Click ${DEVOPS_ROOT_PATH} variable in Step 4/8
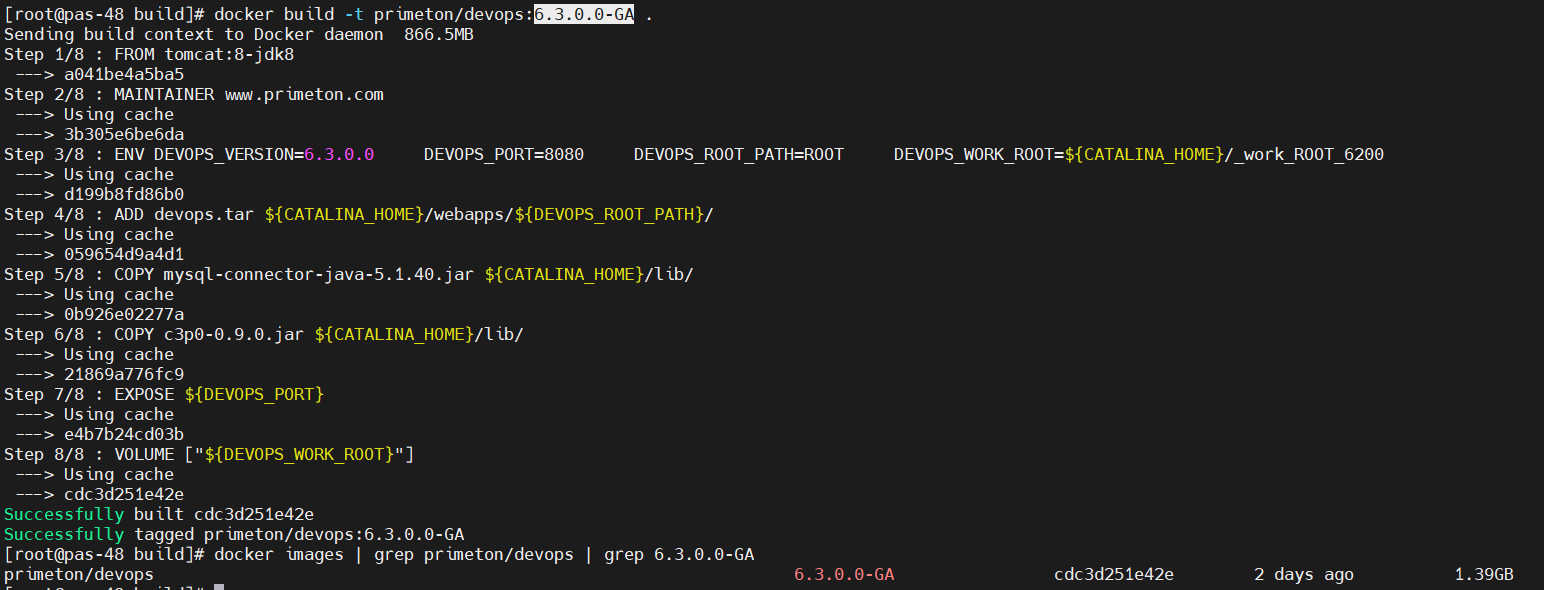Viewport: 1544px width, 590px height. (x=609, y=214)
